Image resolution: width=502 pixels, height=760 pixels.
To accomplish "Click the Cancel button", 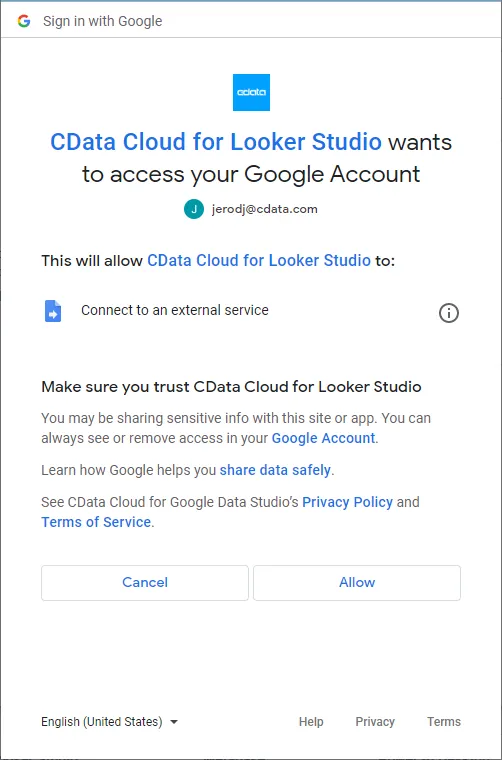I will [x=145, y=583].
